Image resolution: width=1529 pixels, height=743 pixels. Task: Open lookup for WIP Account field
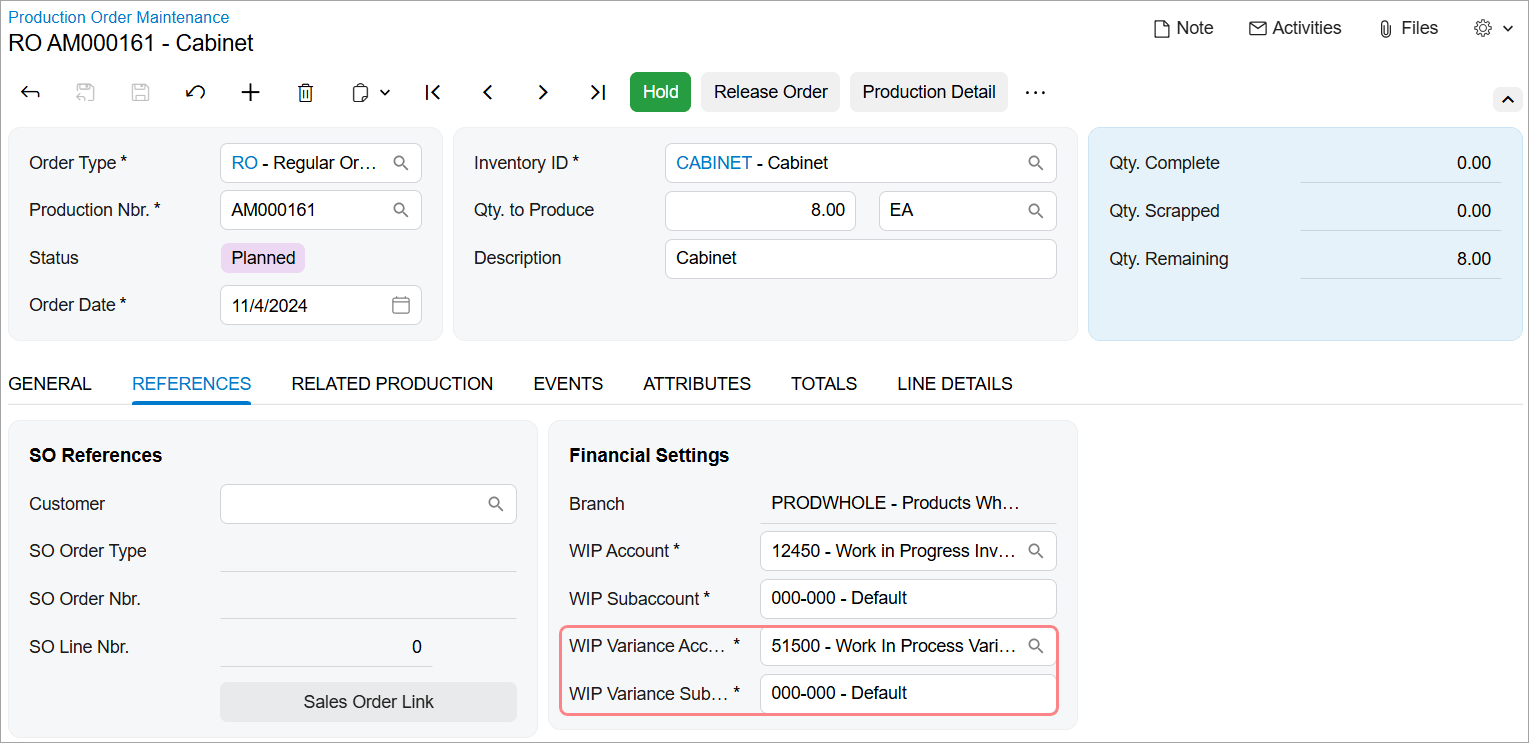tap(1036, 551)
